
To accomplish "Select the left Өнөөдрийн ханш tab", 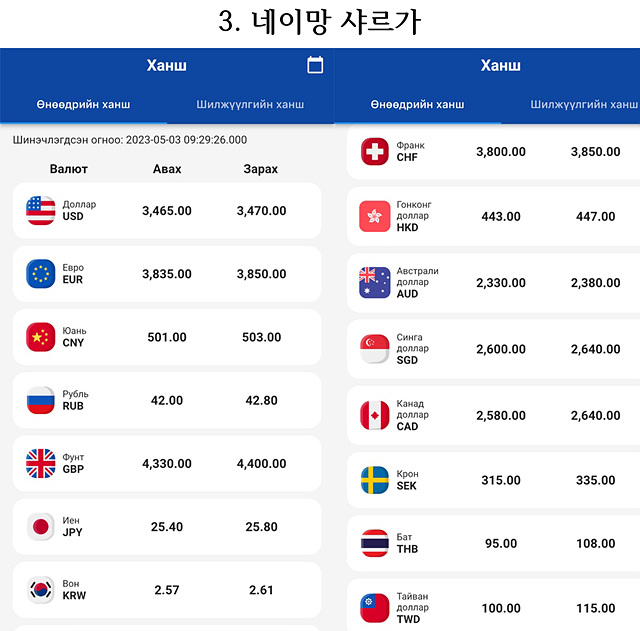I will click(x=83, y=104).
